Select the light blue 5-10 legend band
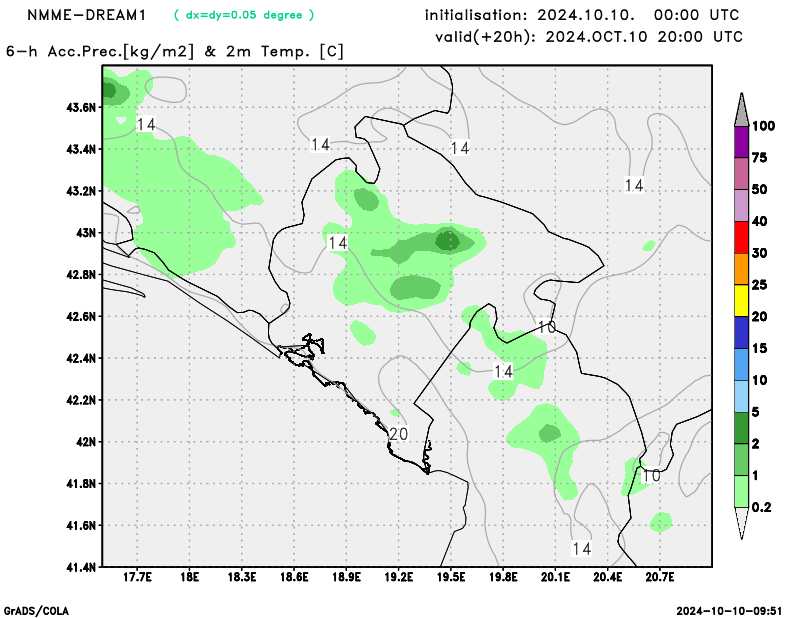This screenshot has height=618, width=800. (x=741, y=396)
